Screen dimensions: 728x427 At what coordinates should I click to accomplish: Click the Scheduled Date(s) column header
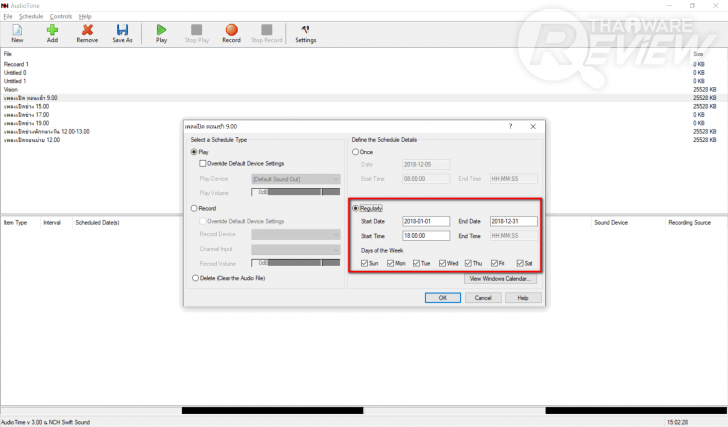click(x=98, y=223)
